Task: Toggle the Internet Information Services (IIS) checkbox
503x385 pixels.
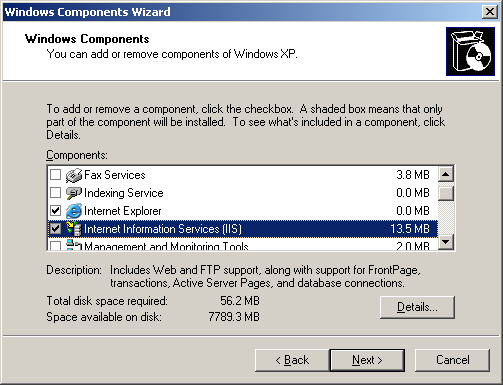Action: point(55,229)
